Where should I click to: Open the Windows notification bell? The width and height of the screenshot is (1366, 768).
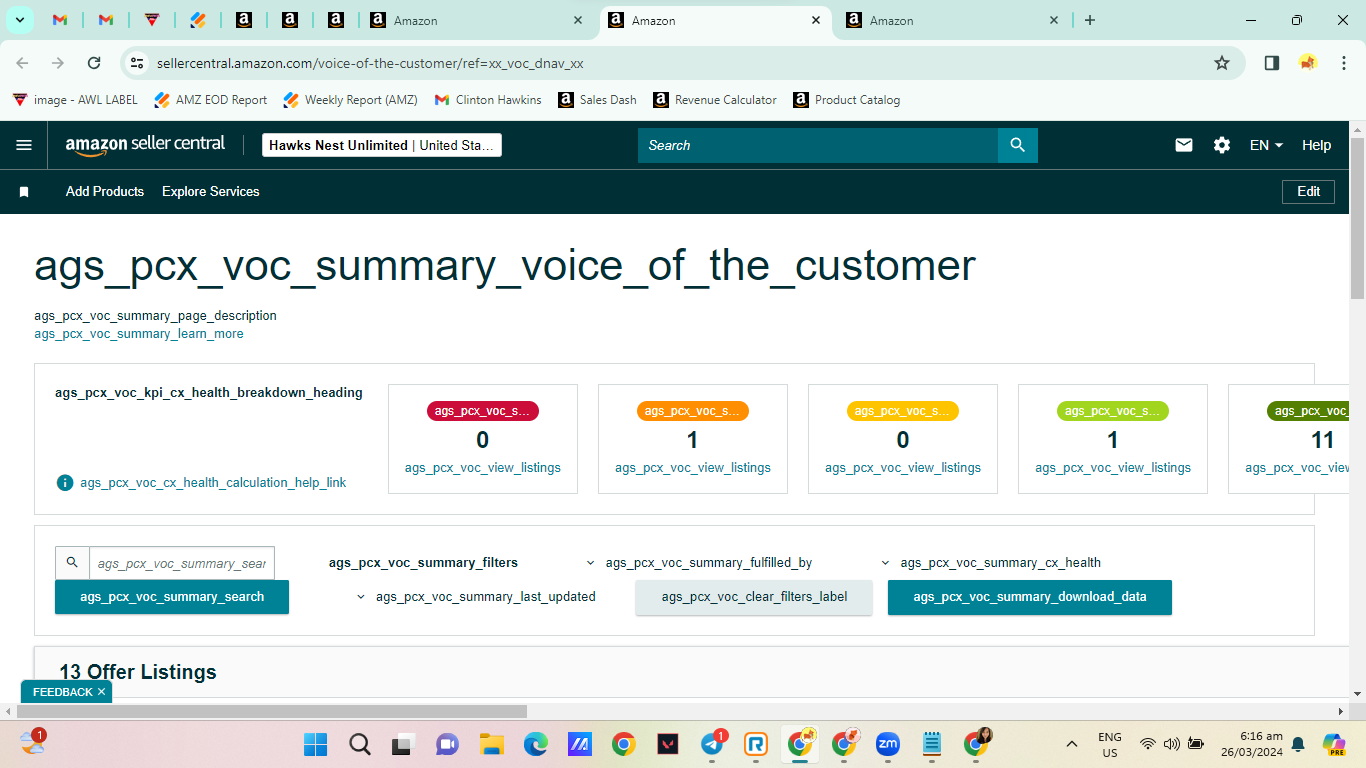pos(1298,744)
